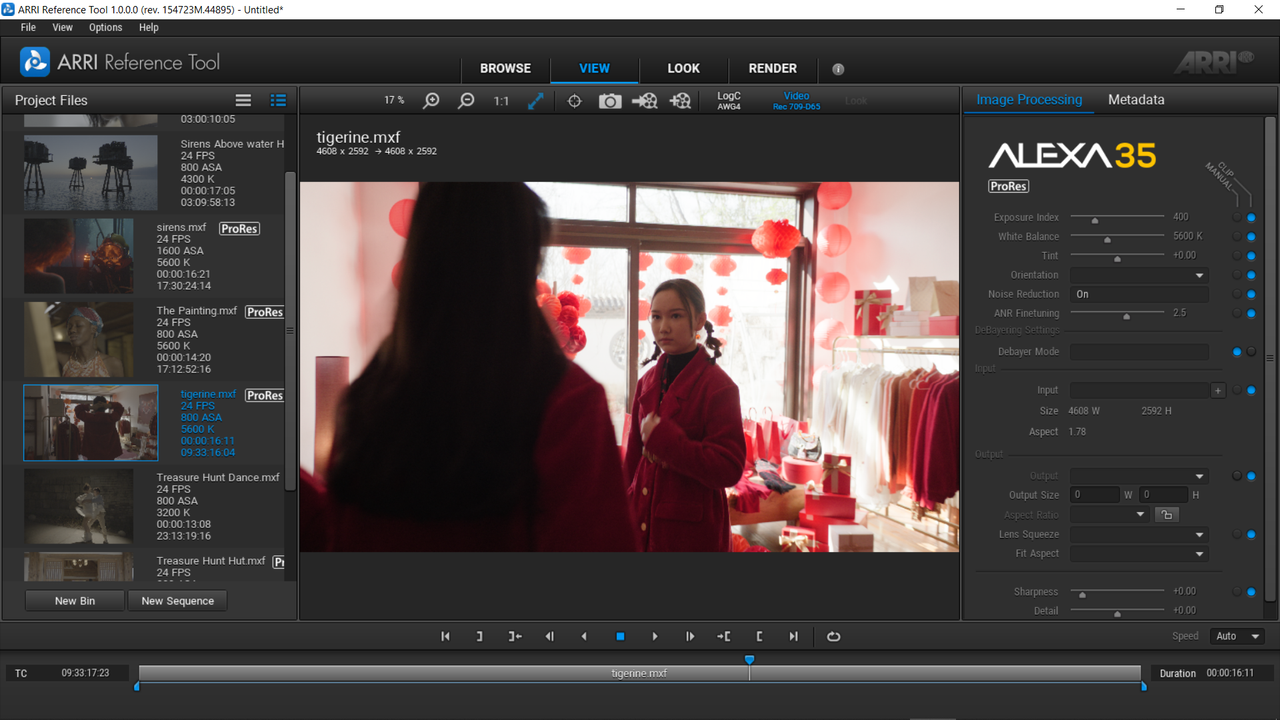Image resolution: width=1280 pixels, height=720 pixels.
Task: Click the camera snapshot icon
Action: tap(610, 101)
